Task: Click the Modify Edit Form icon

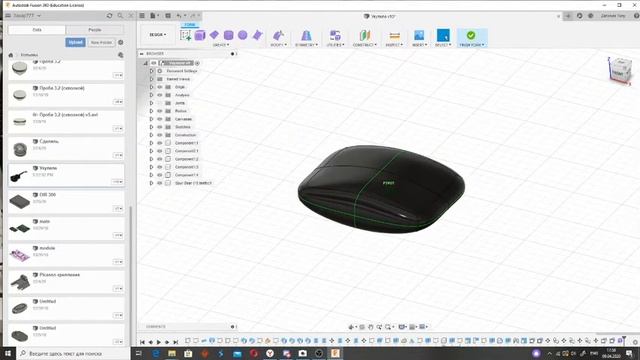Action: pos(278,35)
